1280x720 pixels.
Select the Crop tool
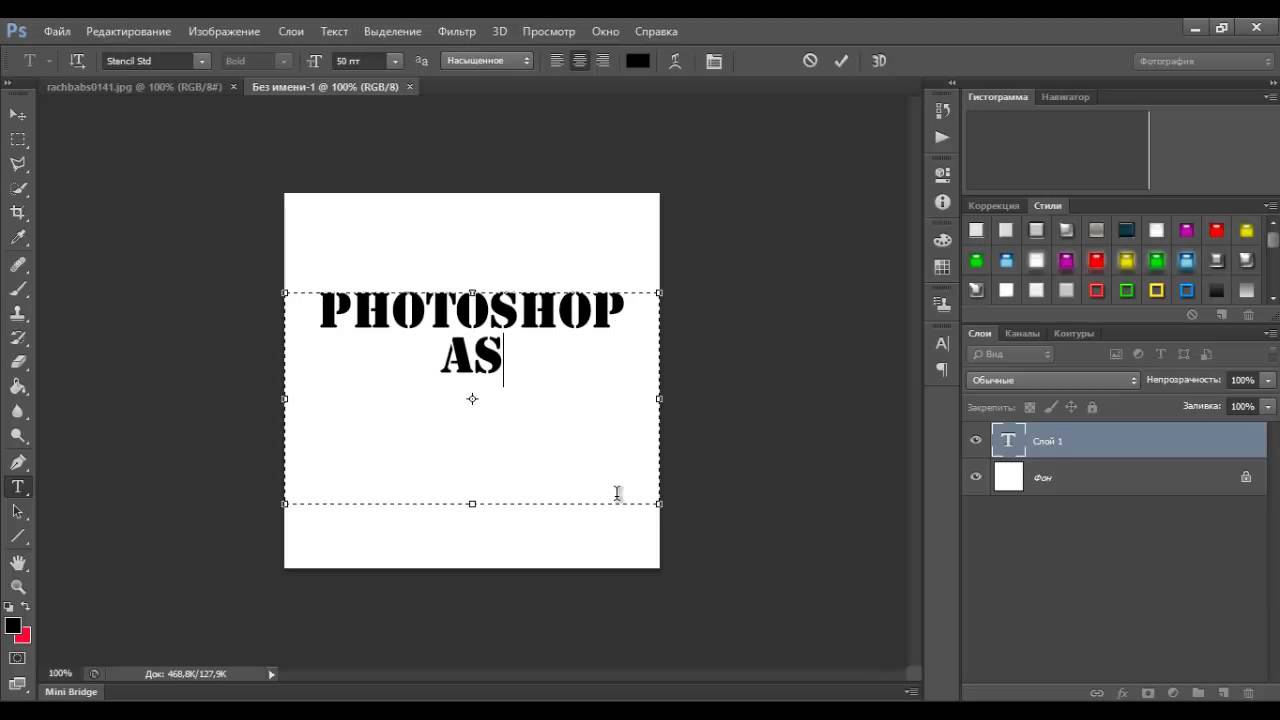click(x=18, y=212)
